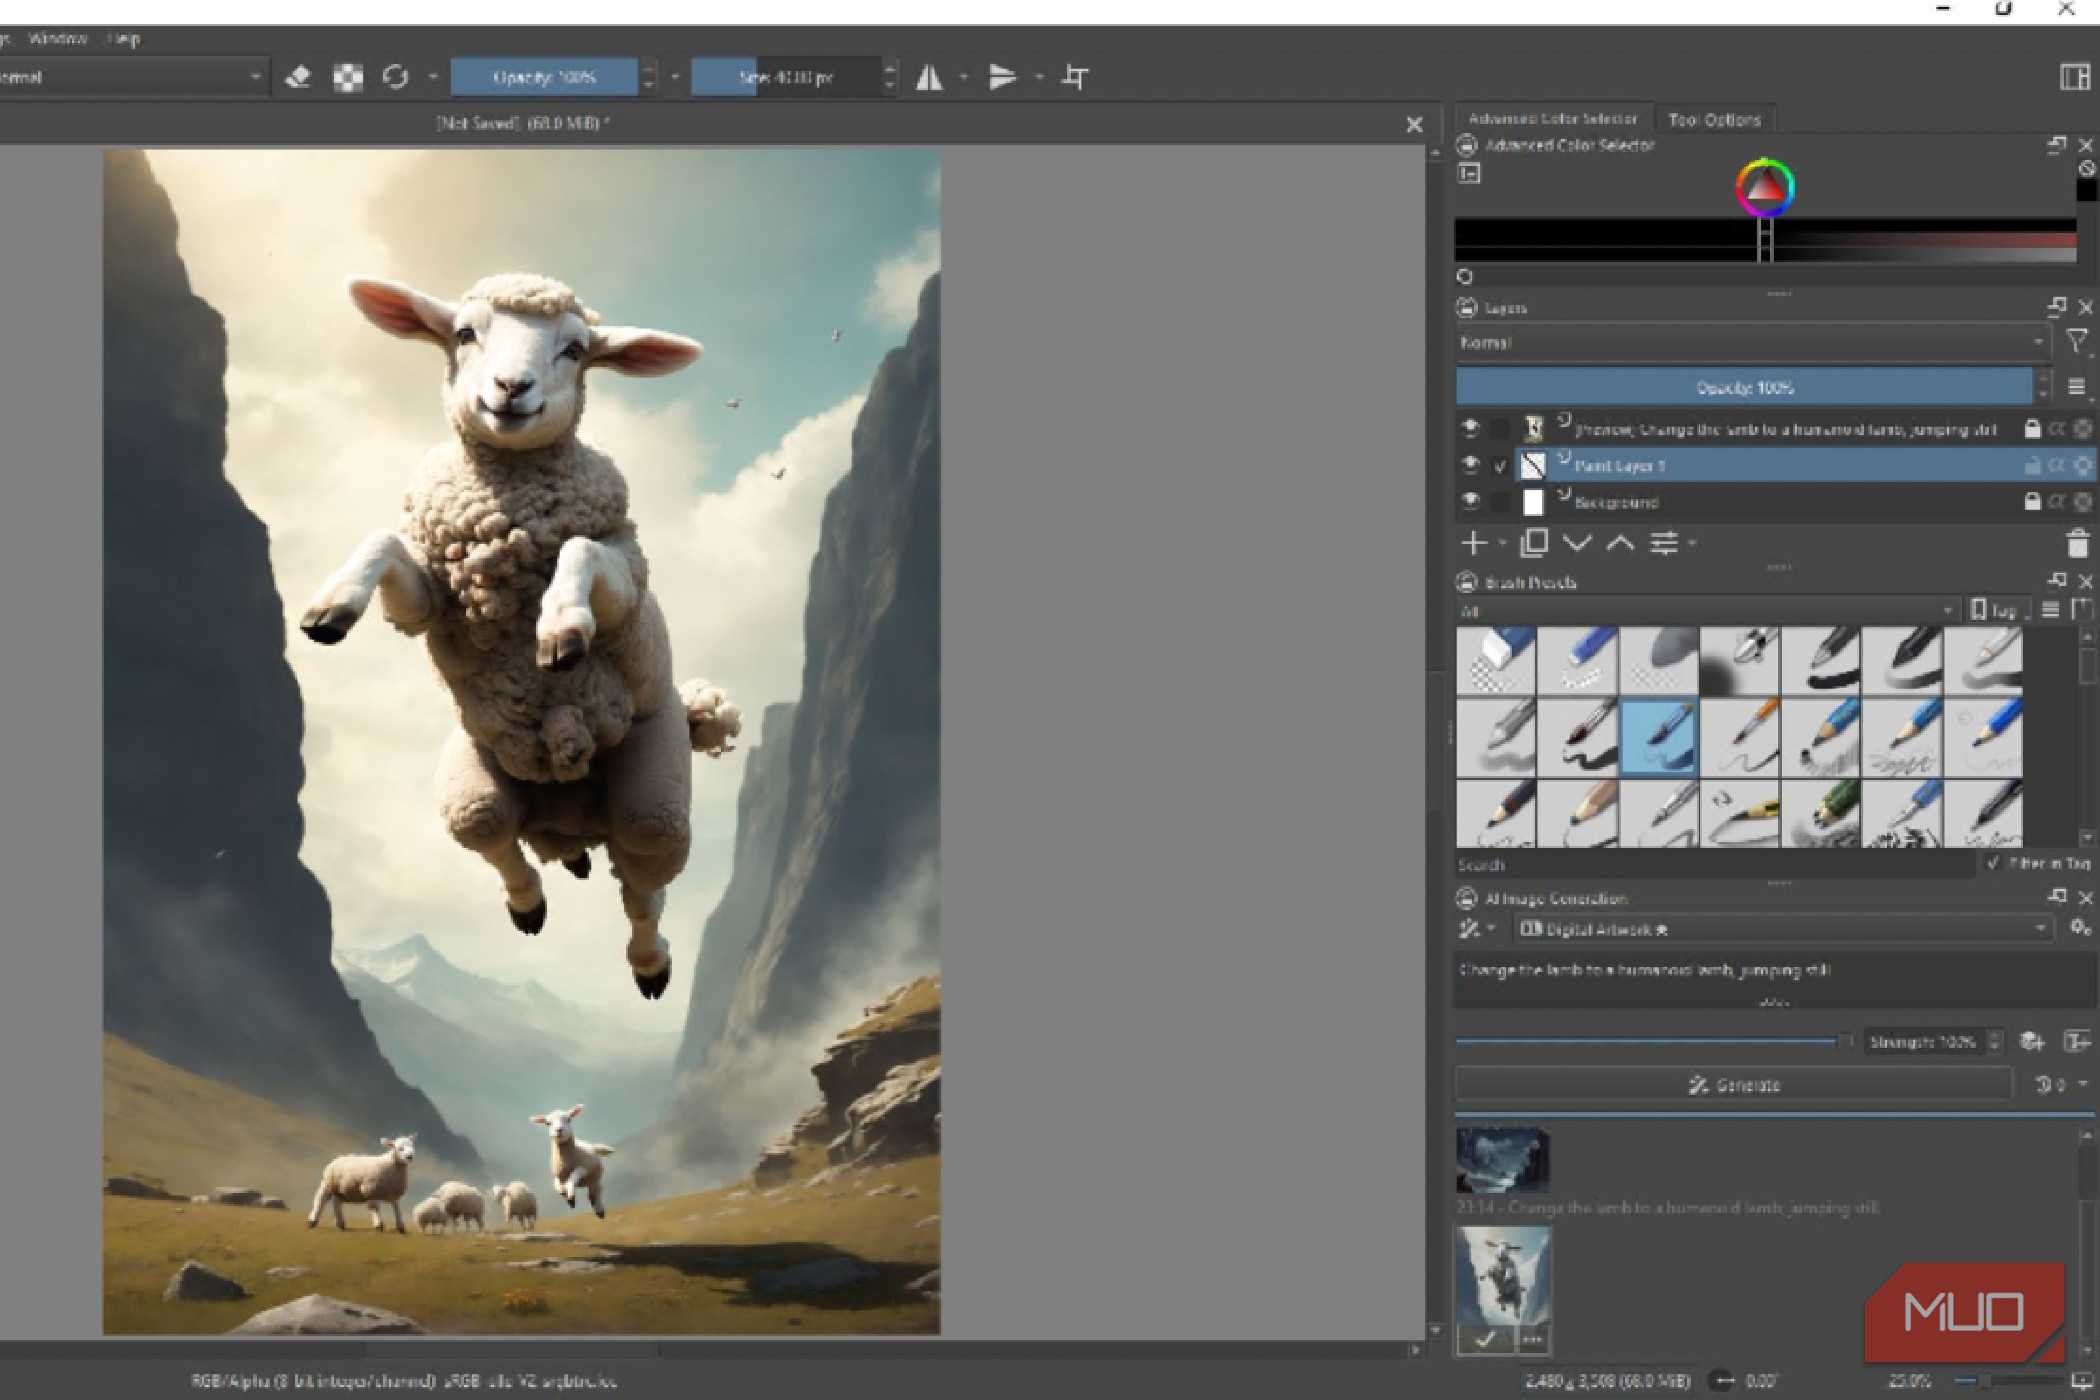Expand reload preset dropdown arrow
The height and width of the screenshot is (1400, 2100).
click(x=432, y=77)
